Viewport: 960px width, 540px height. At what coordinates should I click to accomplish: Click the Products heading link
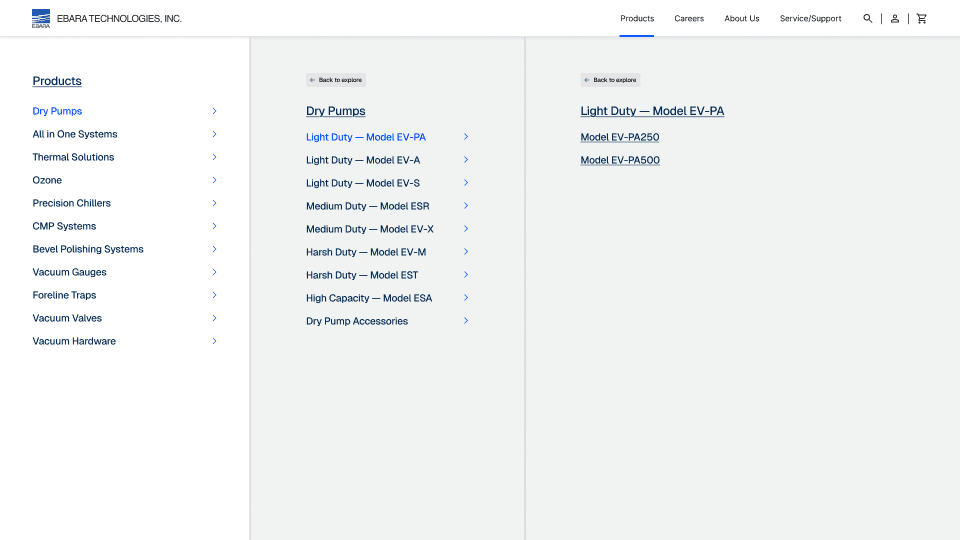click(x=57, y=81)
